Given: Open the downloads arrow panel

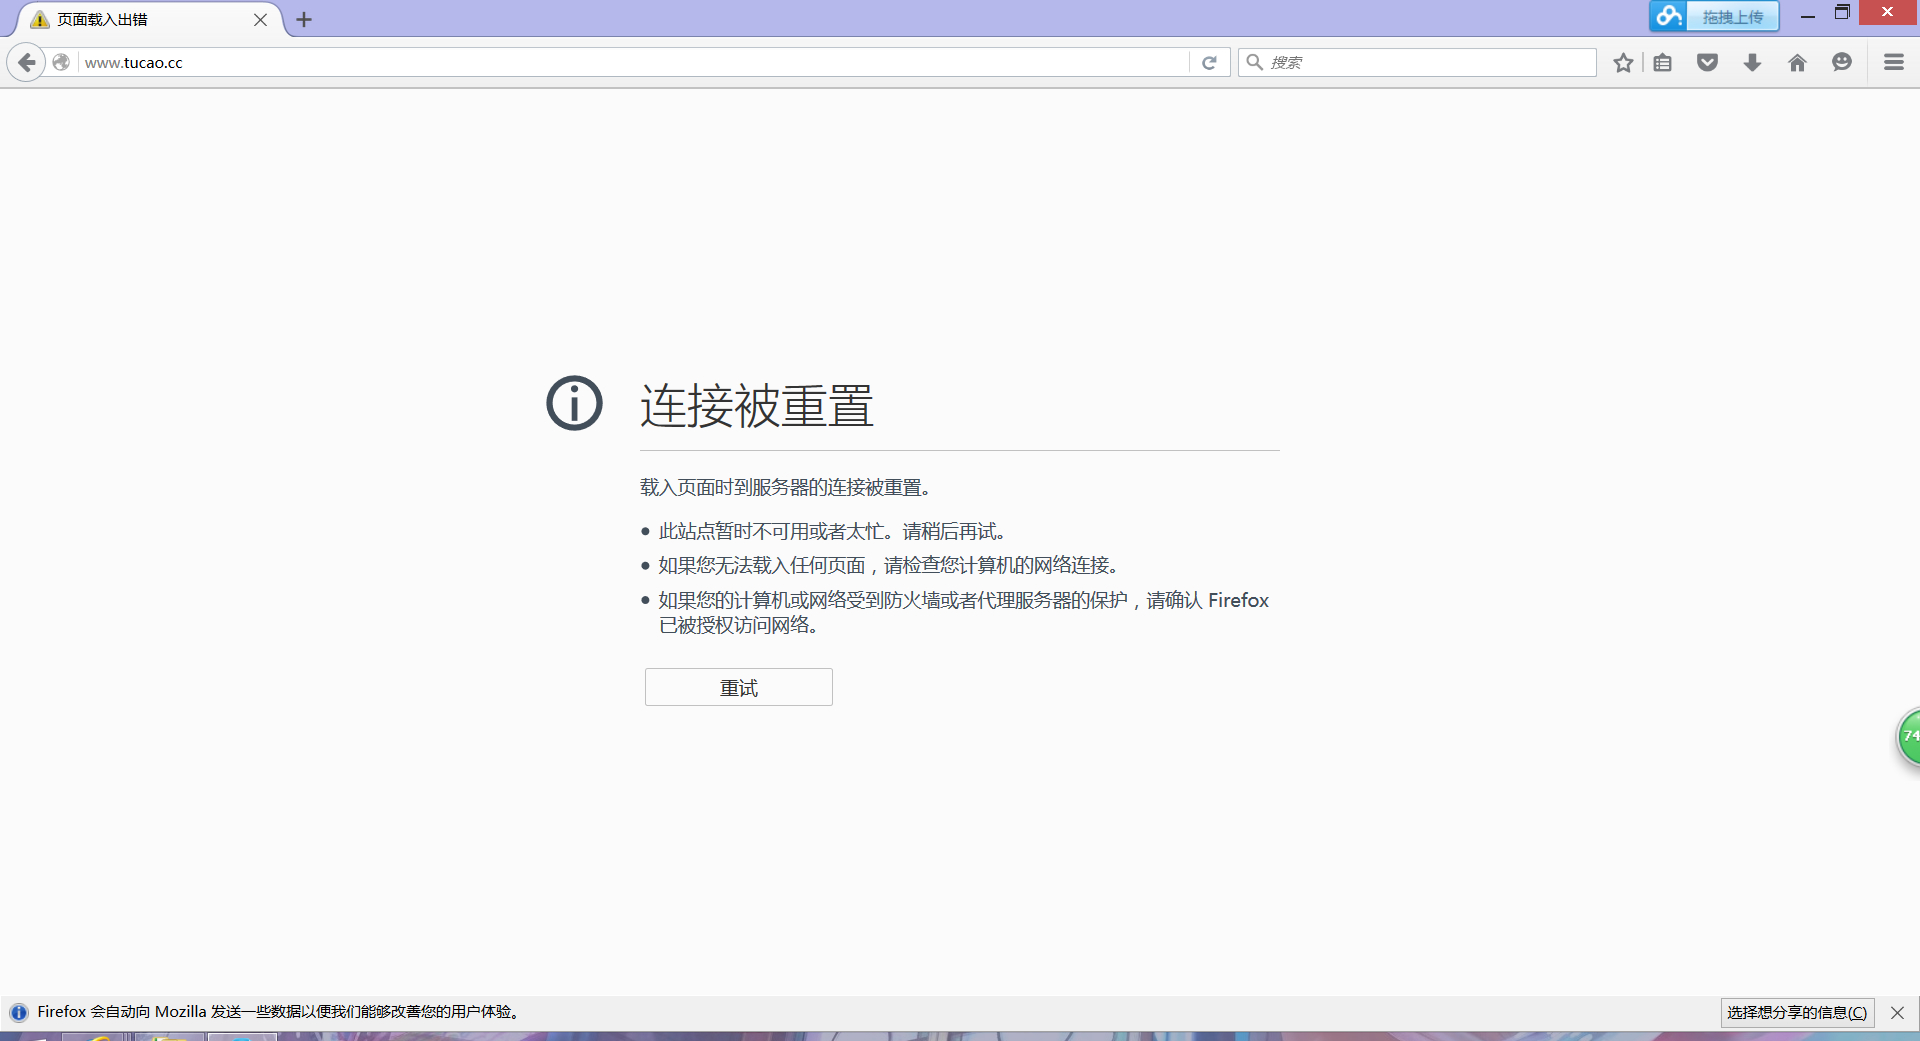Looking at the screenshot, I should click(1752, 63).
